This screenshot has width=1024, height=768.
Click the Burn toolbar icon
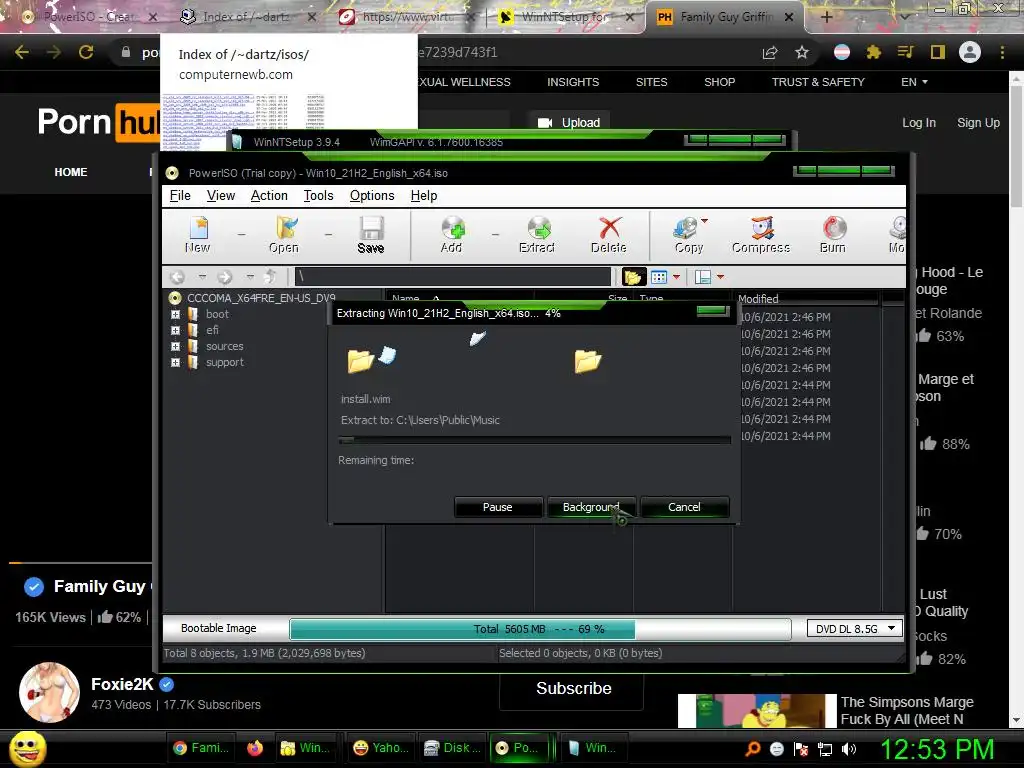tap(833, 235)
